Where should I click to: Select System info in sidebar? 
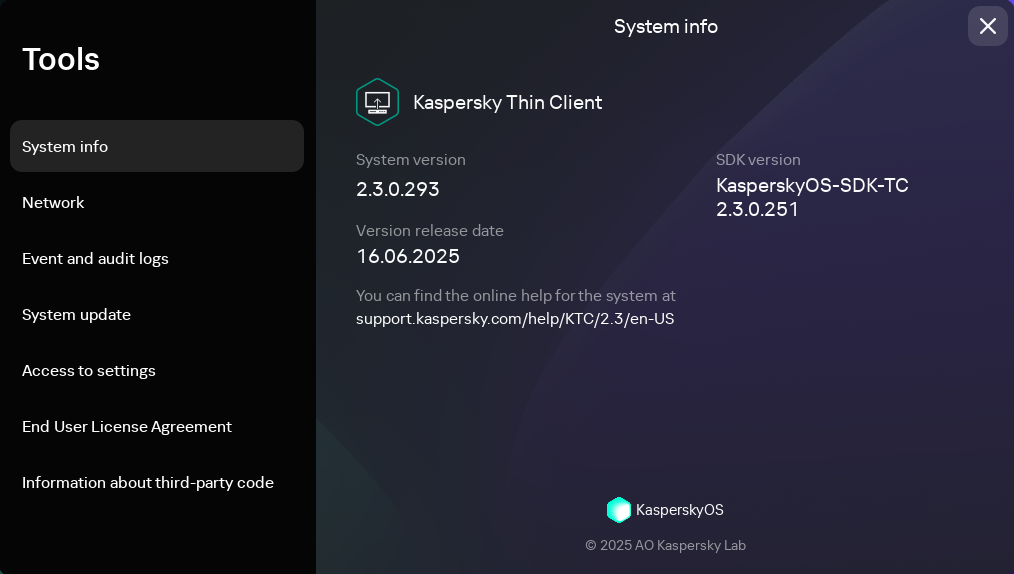click(157, 146)
